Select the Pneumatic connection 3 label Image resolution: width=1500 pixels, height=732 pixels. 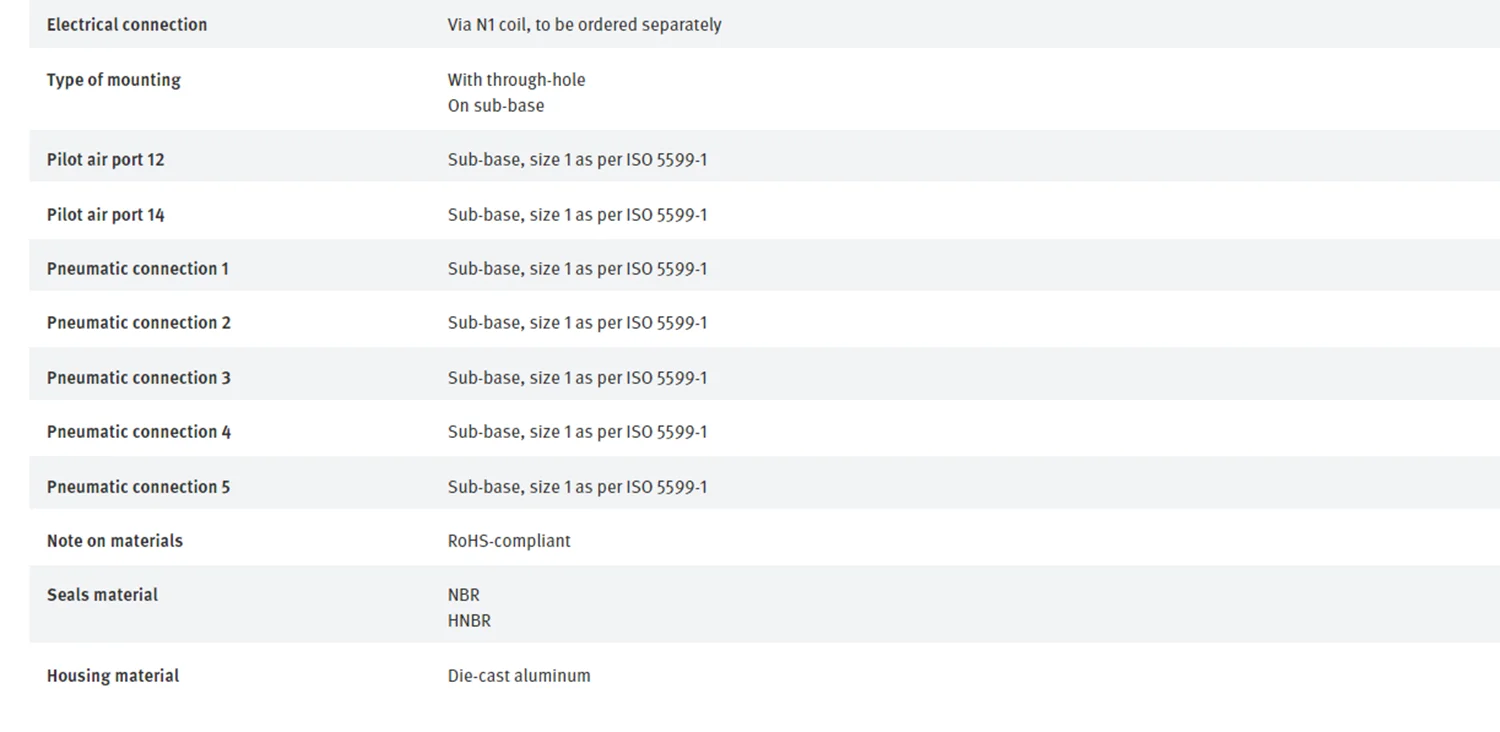[138, 378]
